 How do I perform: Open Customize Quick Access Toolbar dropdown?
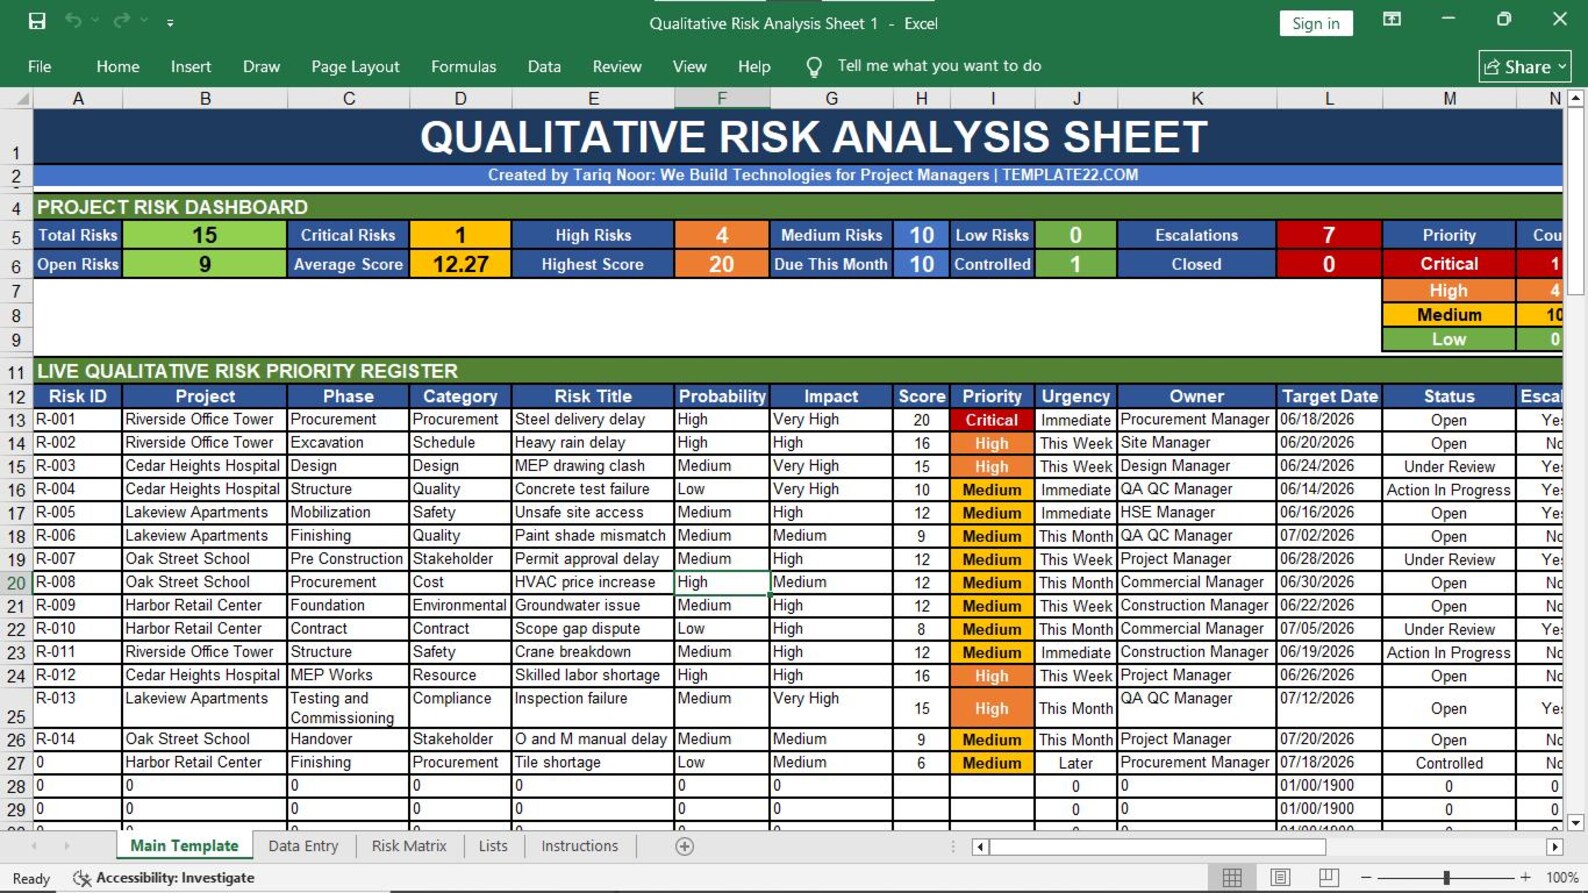click(170, 22)
